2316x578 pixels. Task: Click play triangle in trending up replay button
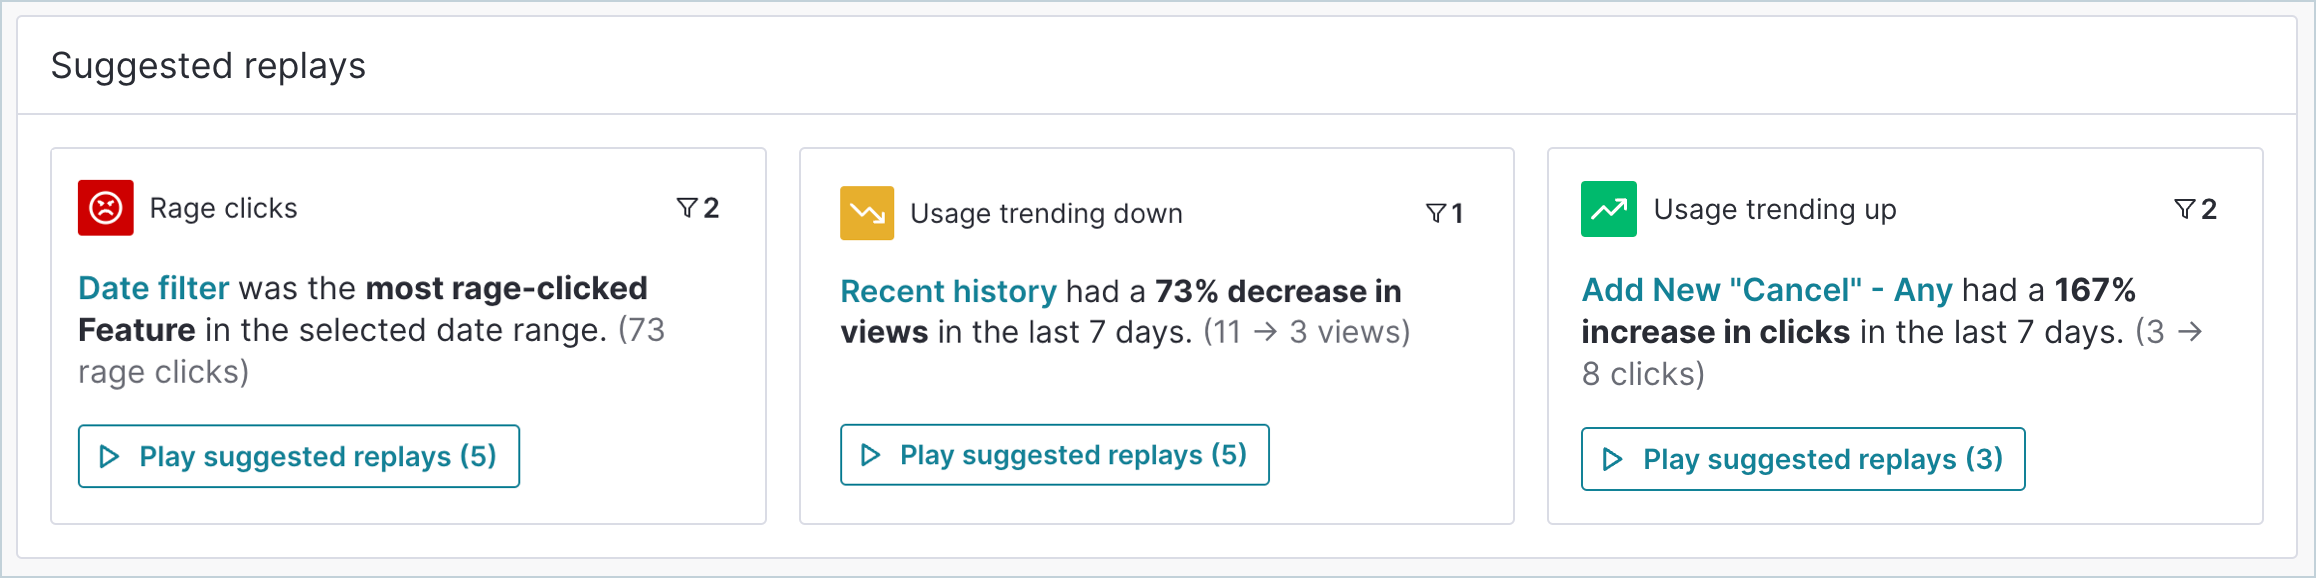coord(1613,459)
